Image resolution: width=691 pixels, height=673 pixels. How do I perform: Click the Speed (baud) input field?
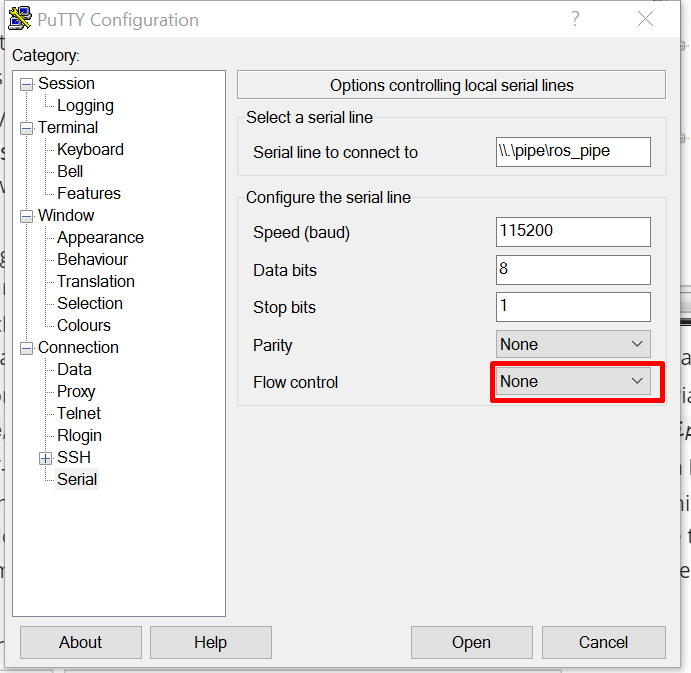(573, 232)
